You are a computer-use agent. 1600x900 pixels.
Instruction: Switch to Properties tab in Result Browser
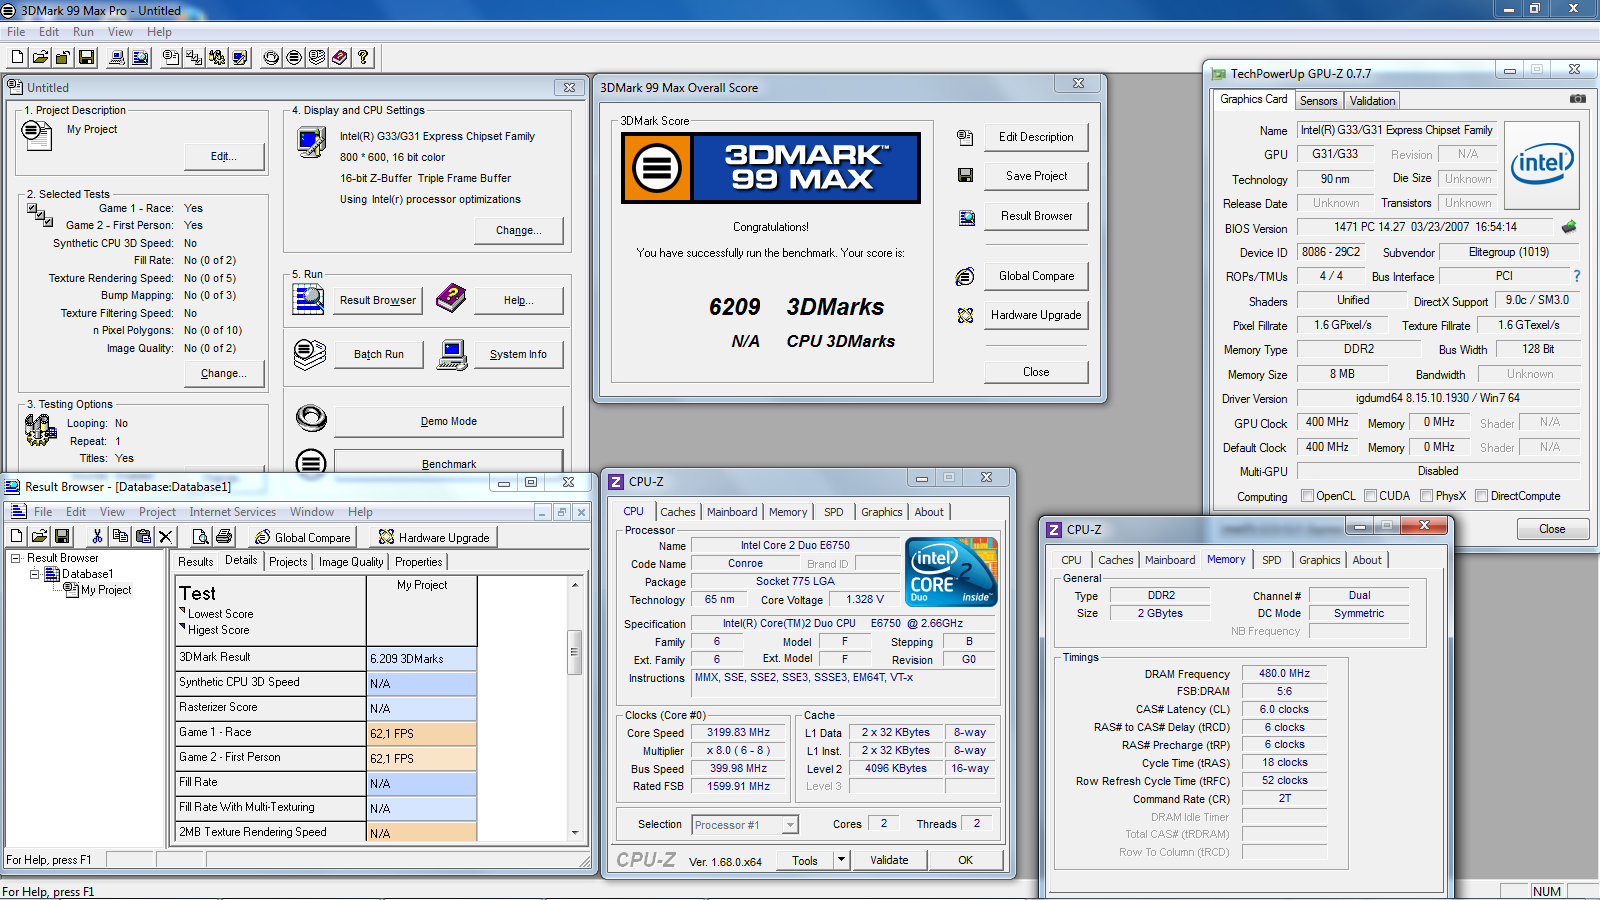click(x=419, y=562)
